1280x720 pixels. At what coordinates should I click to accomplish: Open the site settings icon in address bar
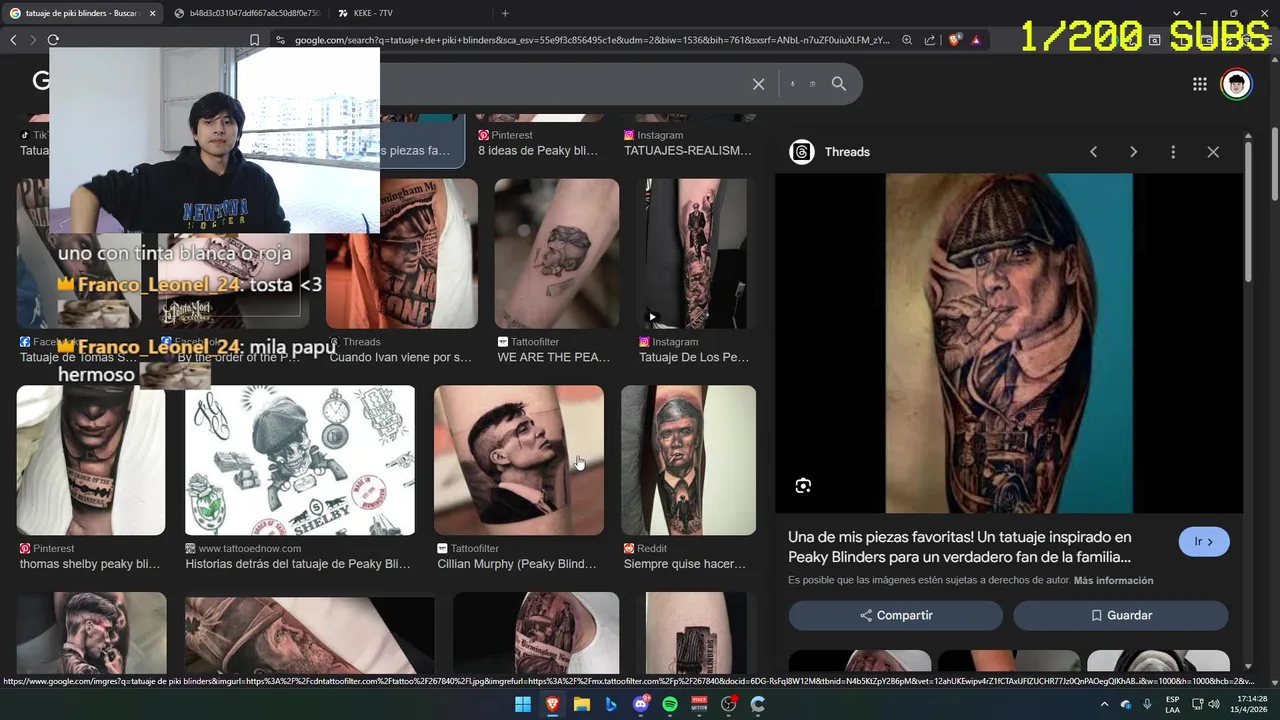pos(280,40)
